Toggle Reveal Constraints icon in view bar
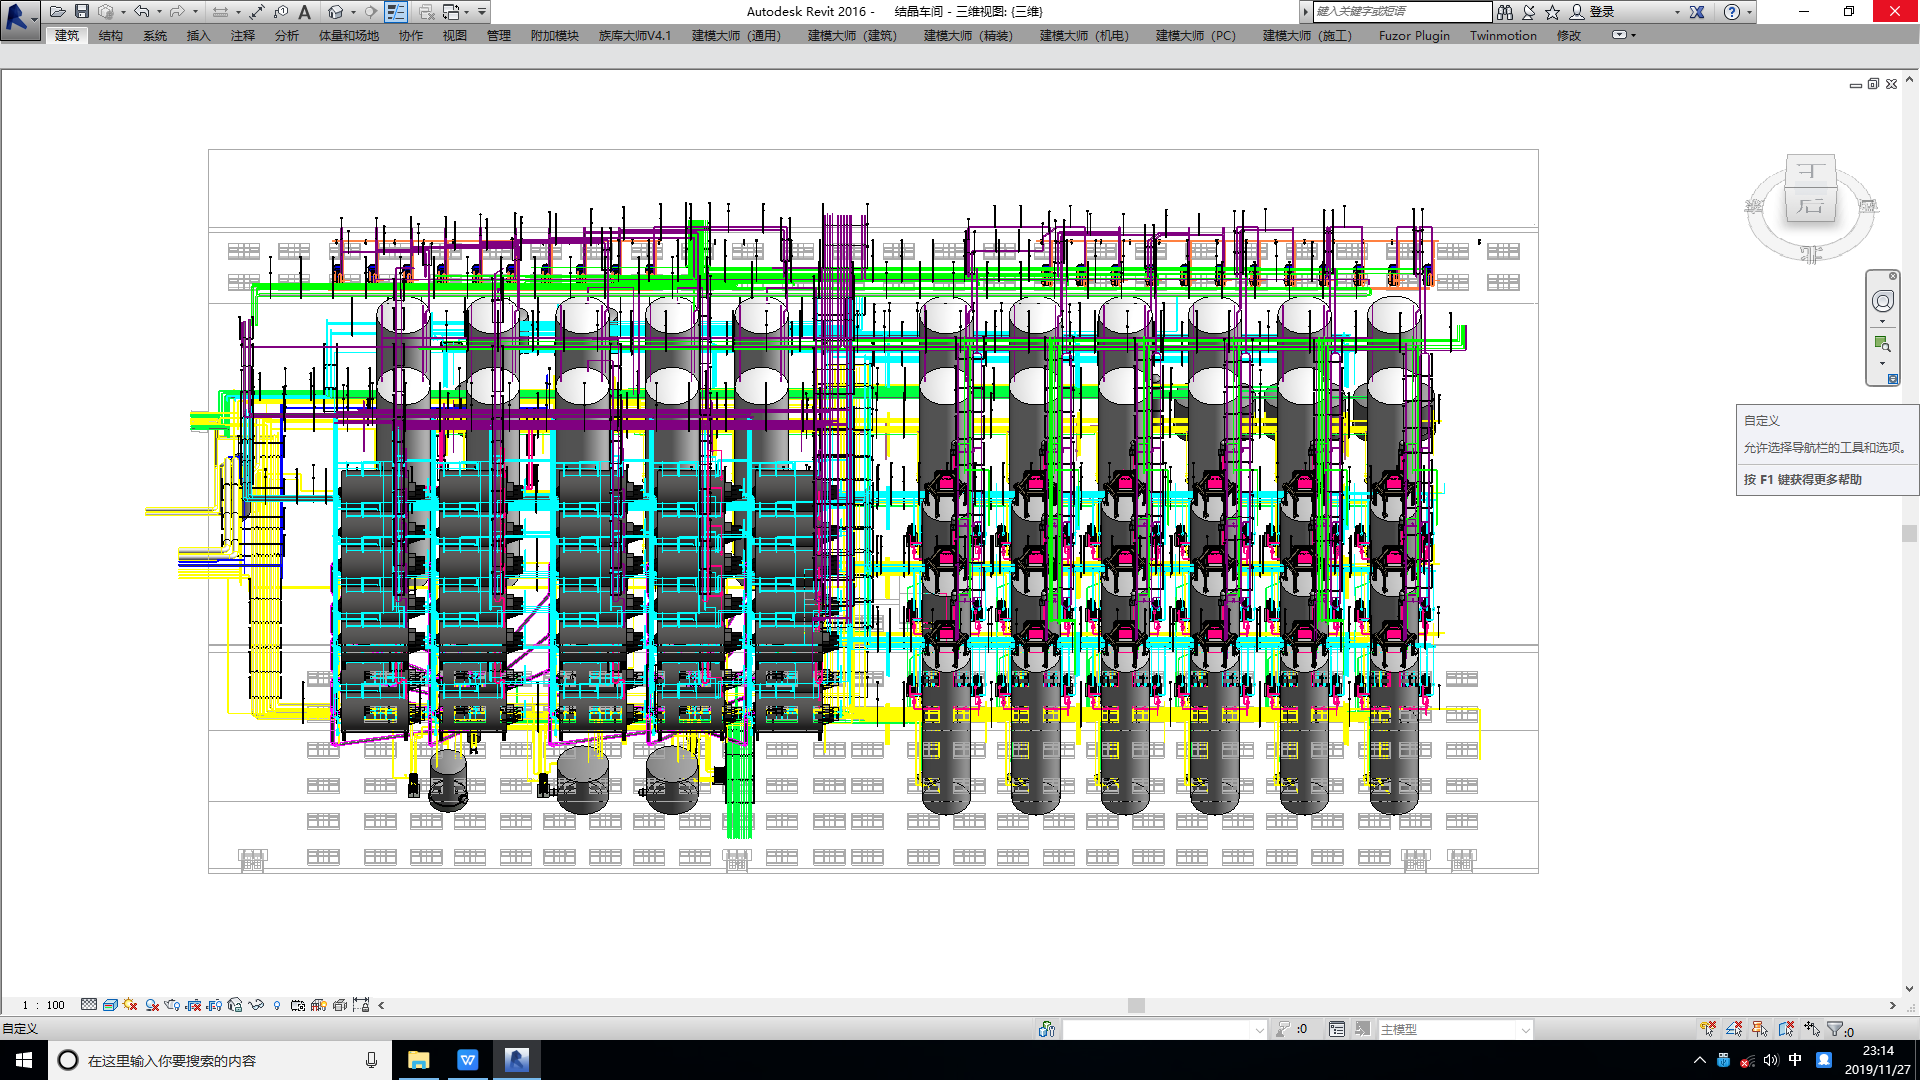 (x=361, y=1005)
